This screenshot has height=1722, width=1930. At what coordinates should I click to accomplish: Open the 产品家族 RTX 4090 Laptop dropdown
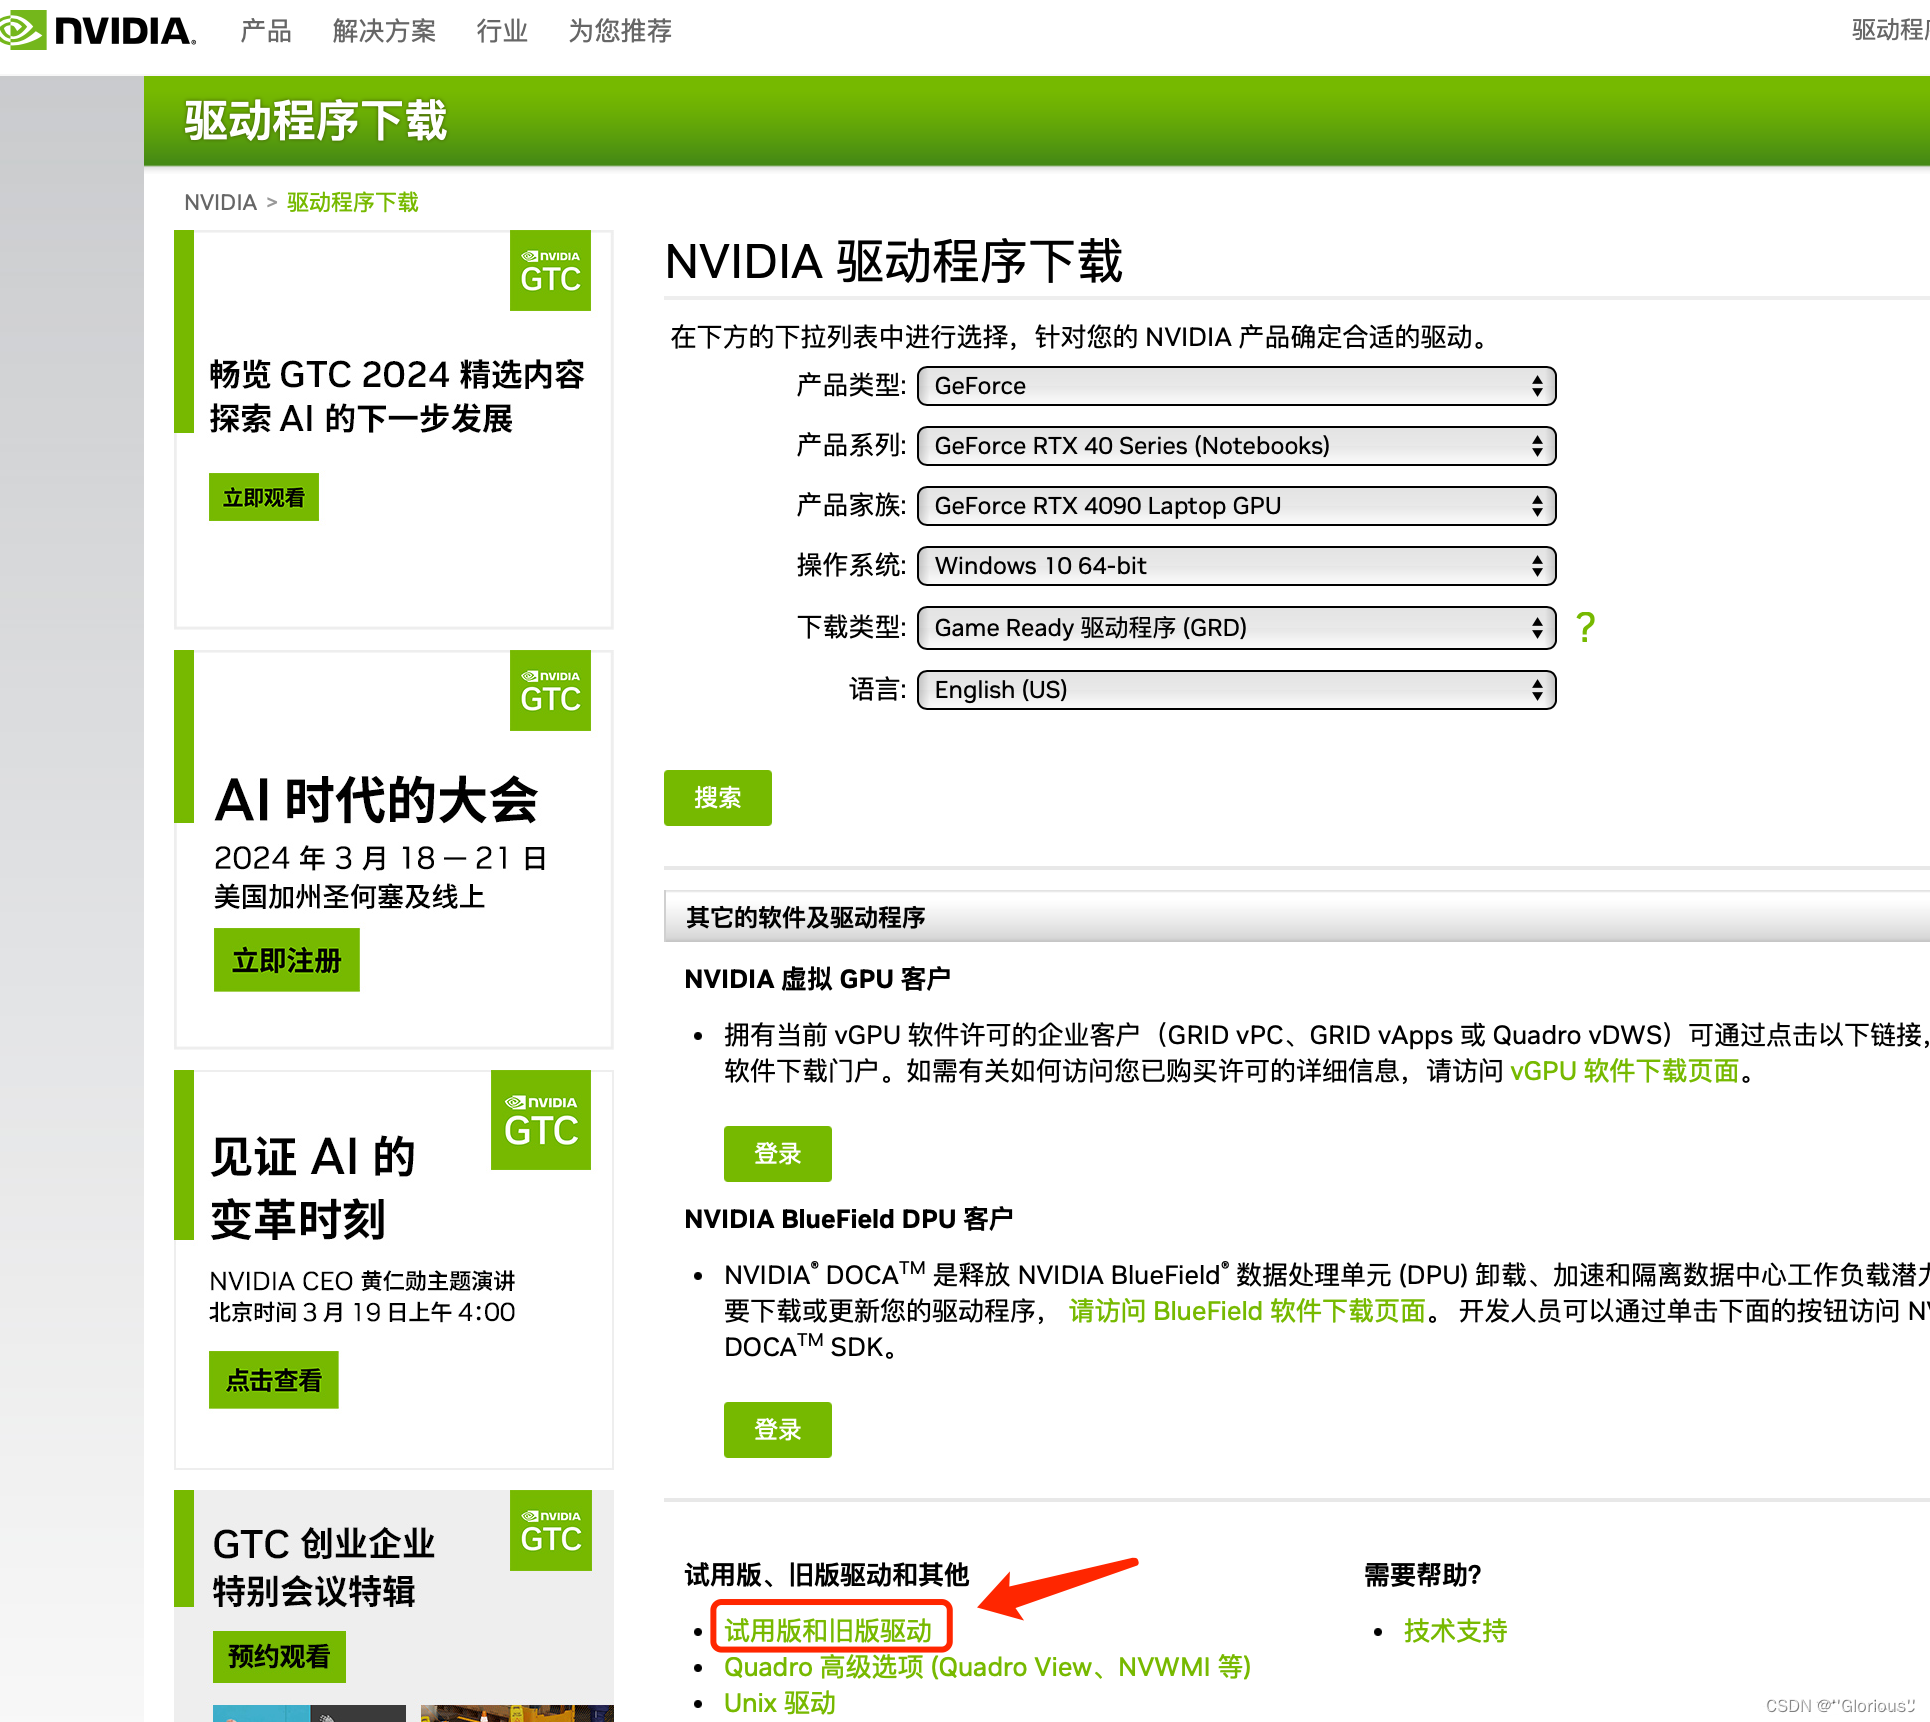click(1236, 506)
